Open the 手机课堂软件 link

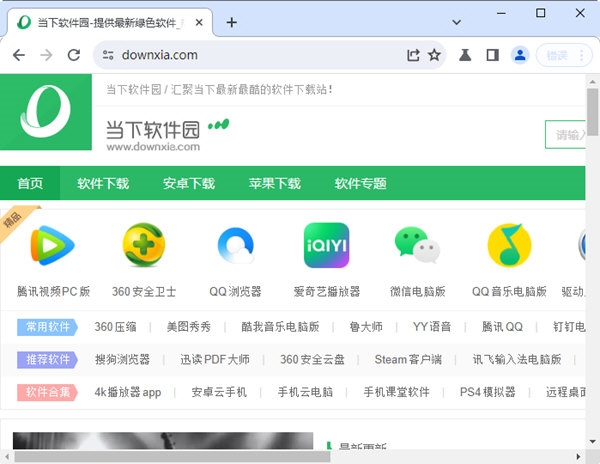pyautogui.click(x=396, y=392)
